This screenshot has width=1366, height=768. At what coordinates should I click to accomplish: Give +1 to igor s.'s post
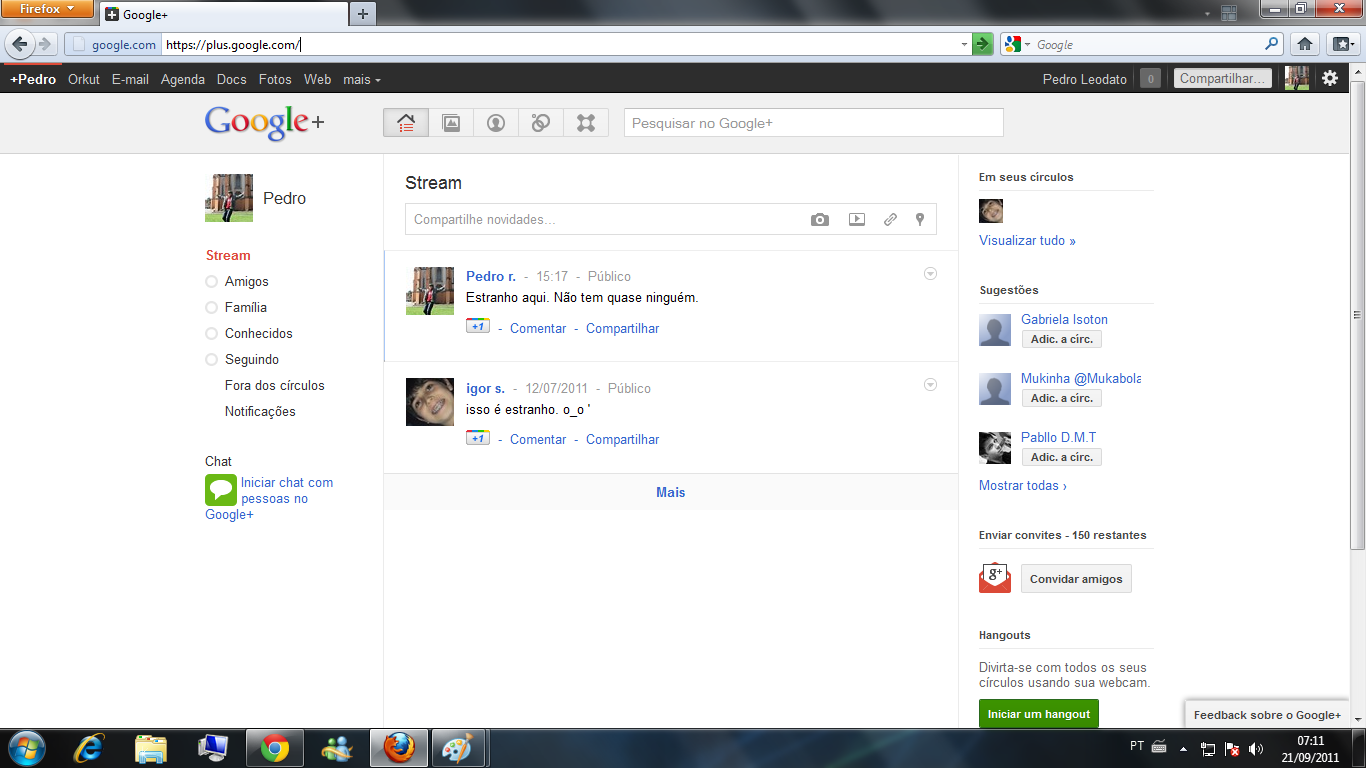click(x=478, y=437)
